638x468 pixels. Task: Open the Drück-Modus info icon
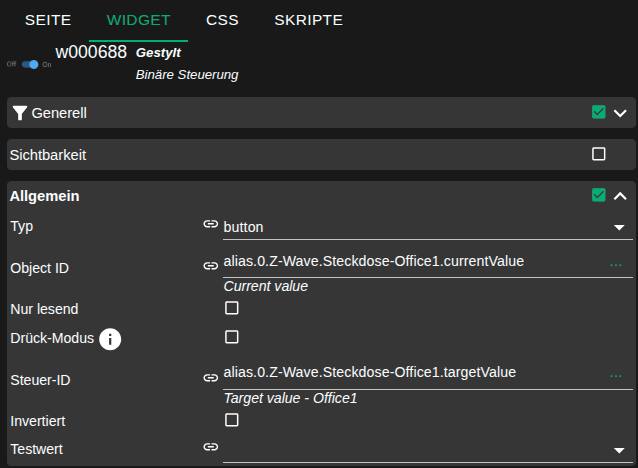[110, 339]
